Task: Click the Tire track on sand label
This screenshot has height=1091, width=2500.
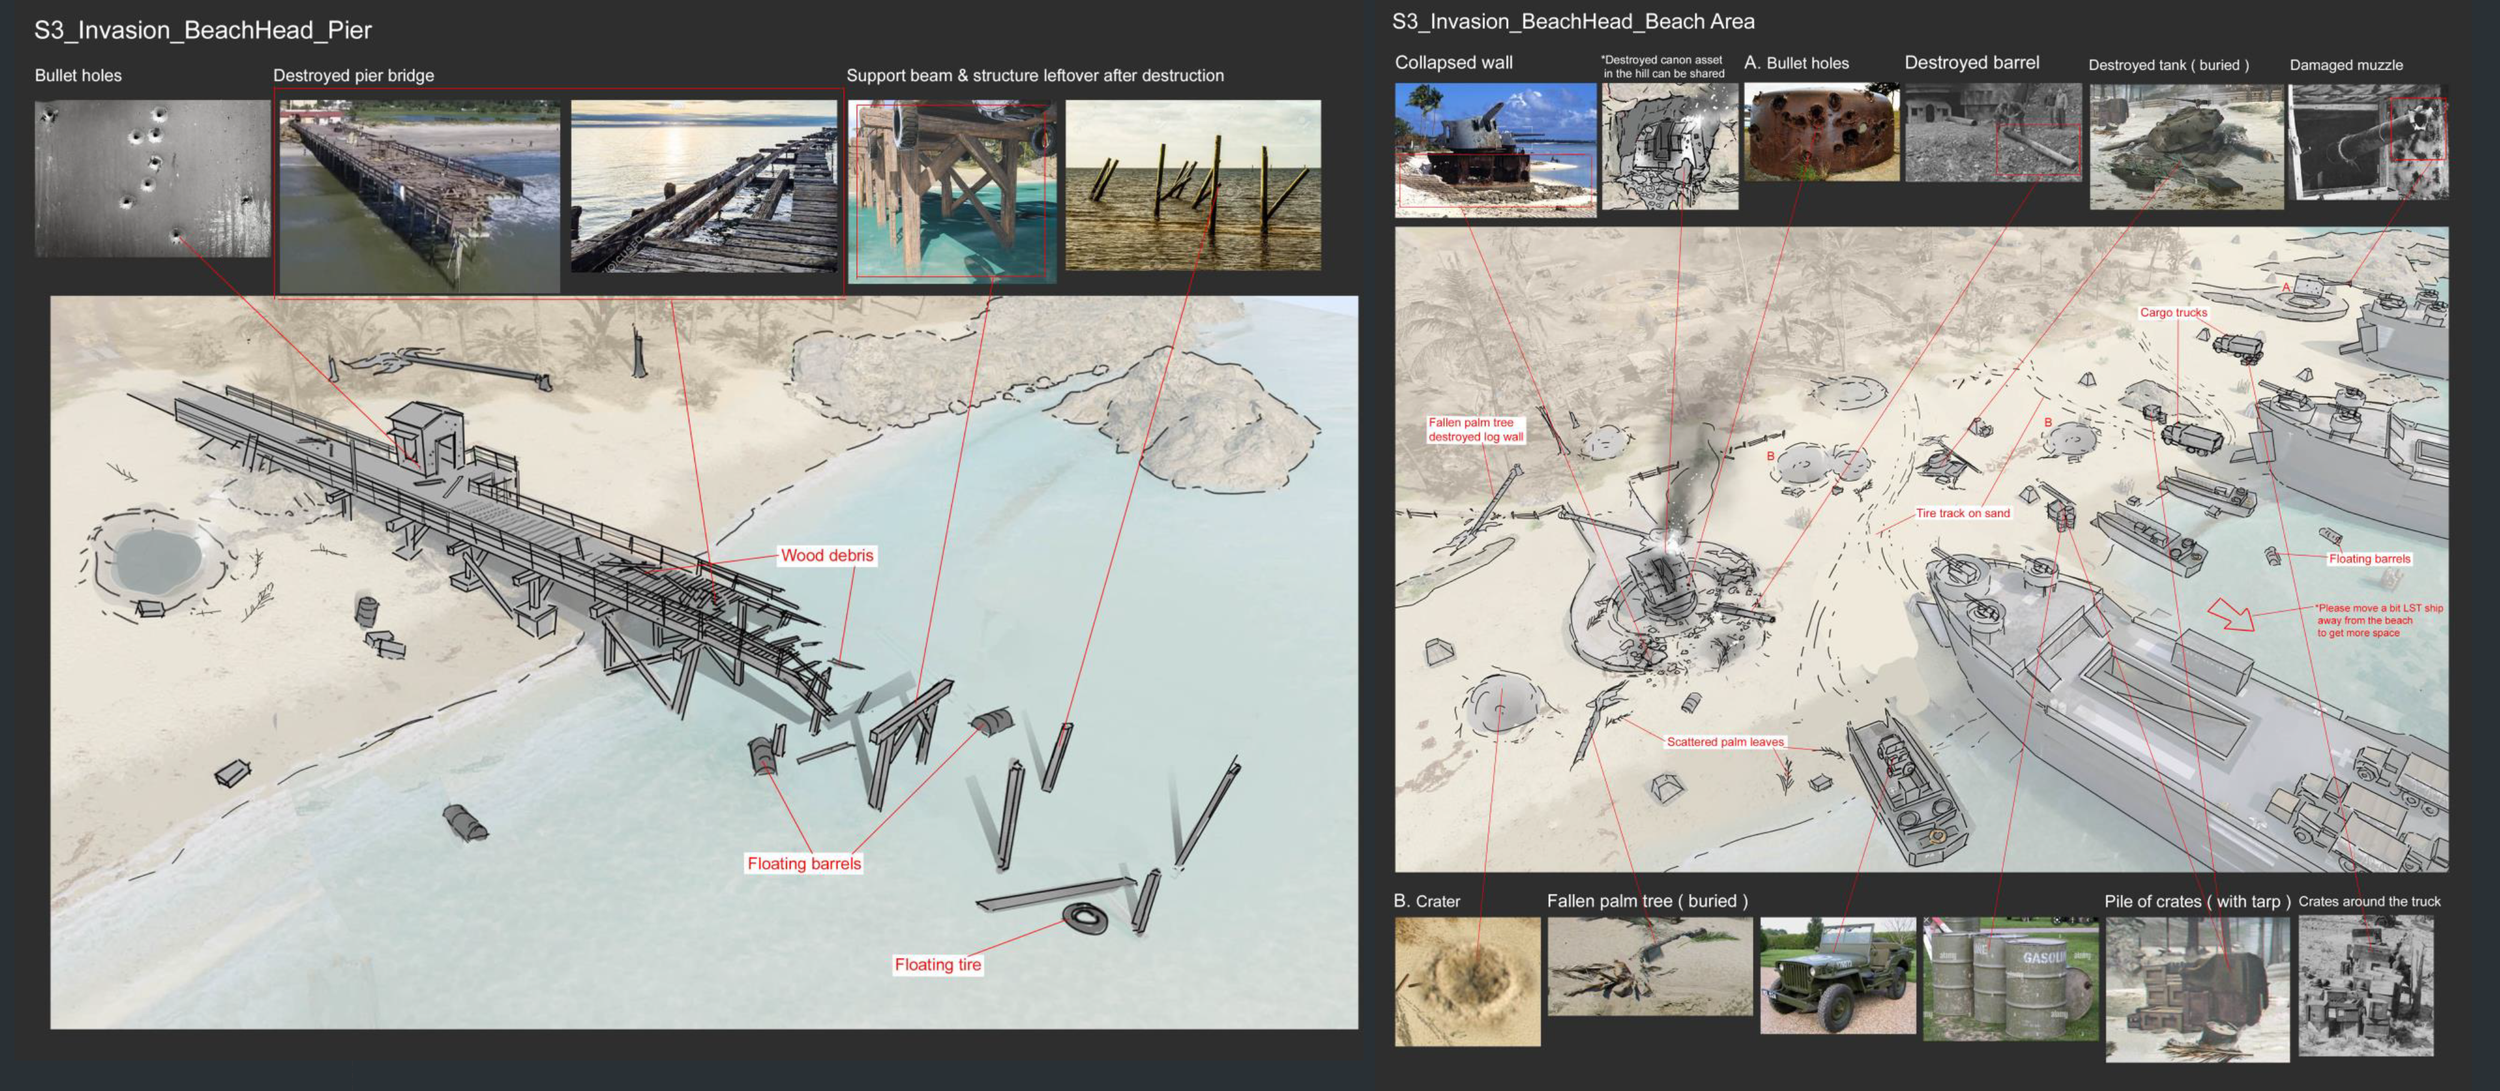Action: click(x=1962, y=513)
